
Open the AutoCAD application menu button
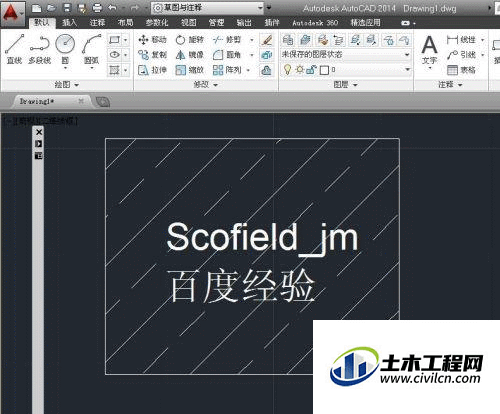pyautogui.click(x=12, y=13)
